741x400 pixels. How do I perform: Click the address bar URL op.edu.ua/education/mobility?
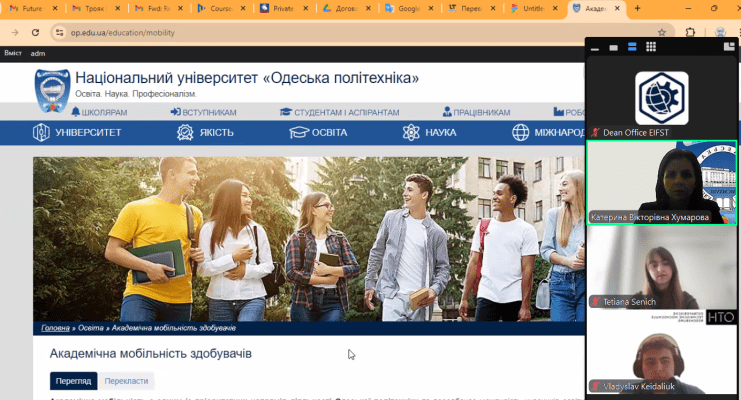click(x=123, y=33)
